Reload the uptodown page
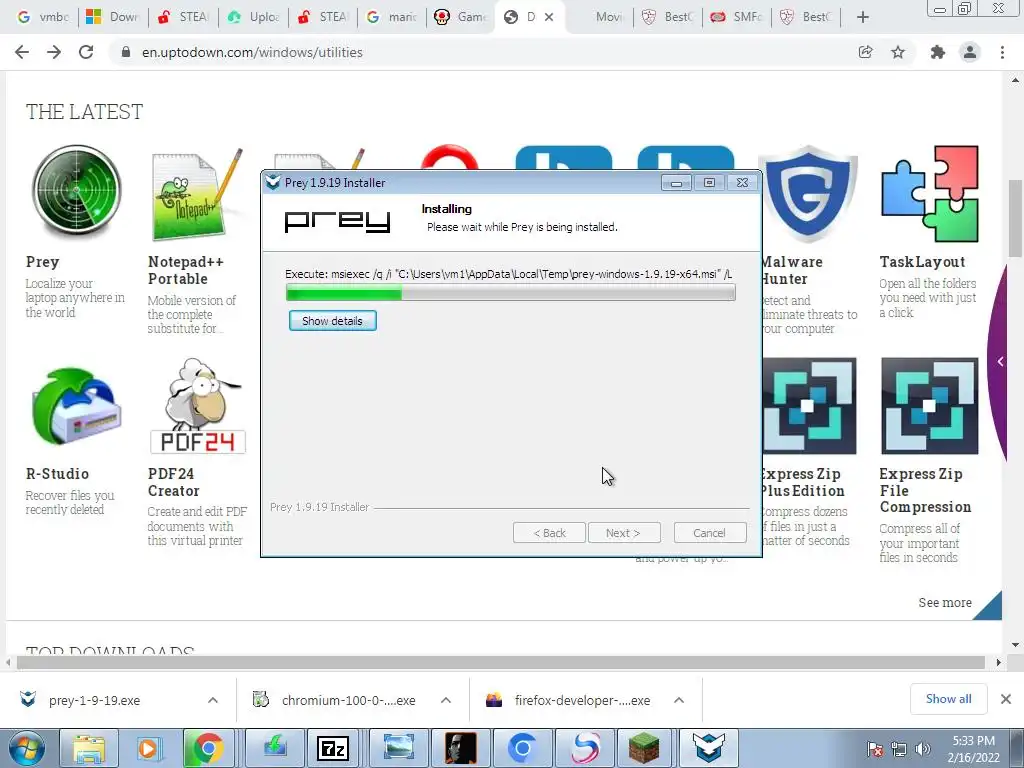This screenshot has width=1024, height=768. click(x=86, y=52)
